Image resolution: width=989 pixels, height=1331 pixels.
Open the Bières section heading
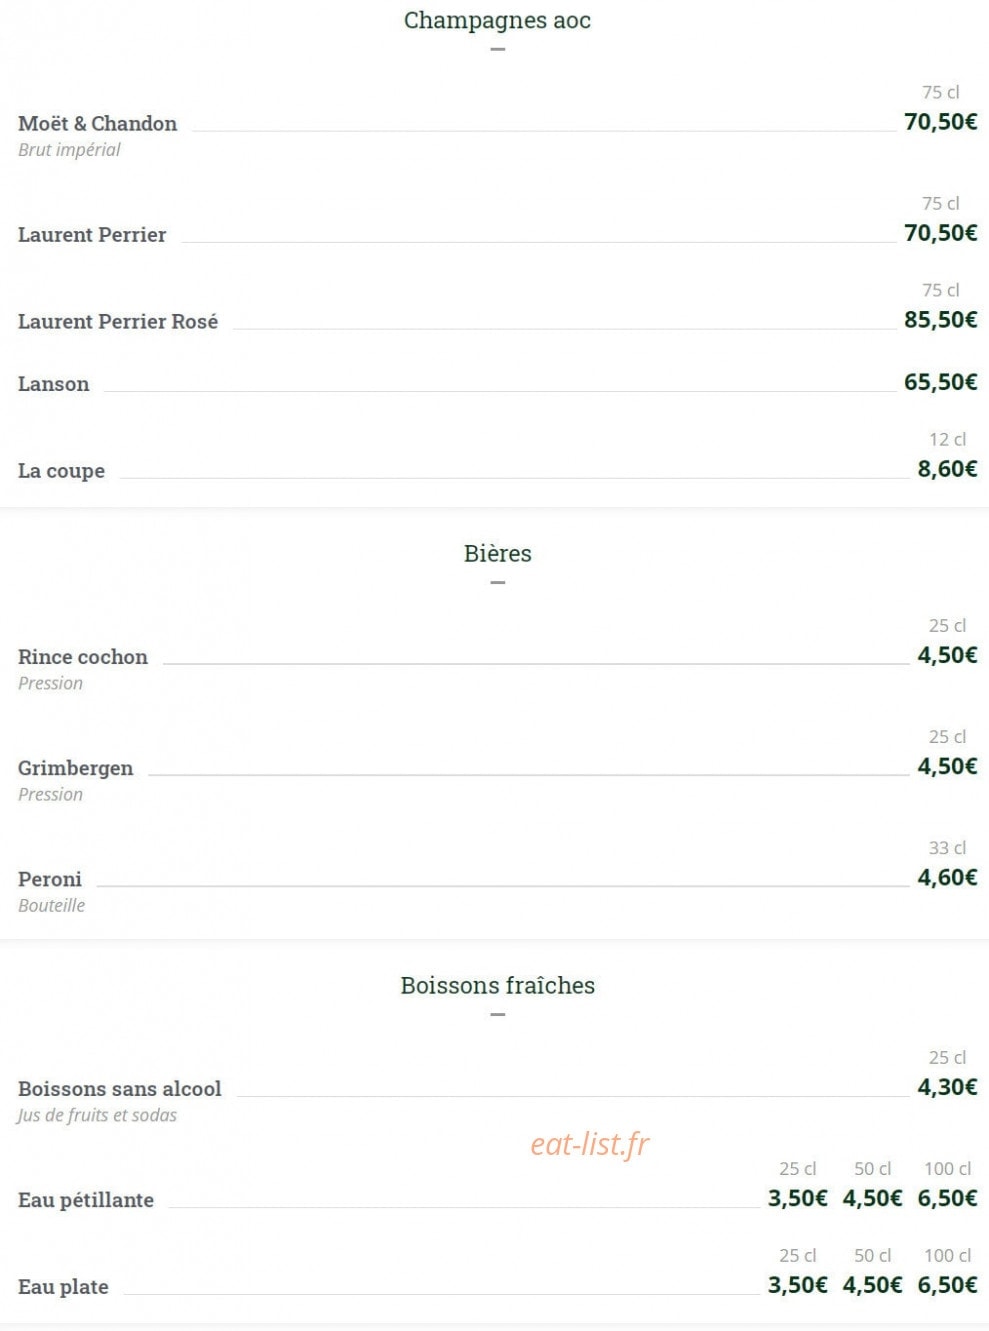[x=498, y=553]
